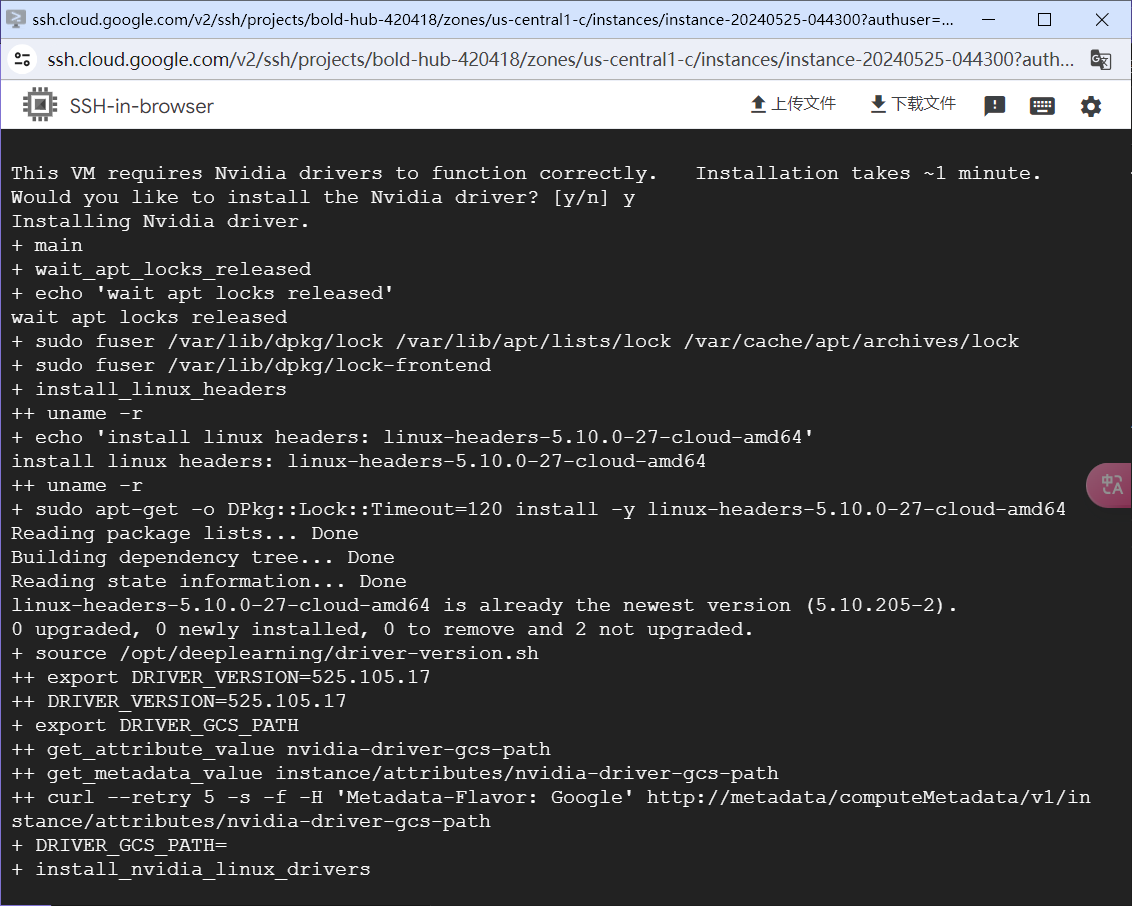The width and height of the screenshot is (1132, 906).
Task: Minimize the browser window
Action: pyautogui.click(x=988, y=19)
